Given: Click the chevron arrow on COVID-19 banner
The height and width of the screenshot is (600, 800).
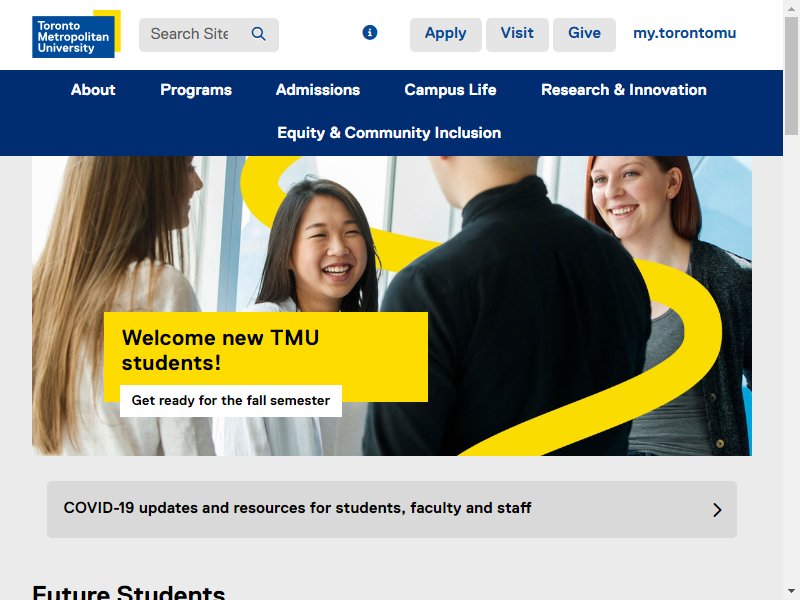Looking at the screenshot, I should click(x=717, y=510).
